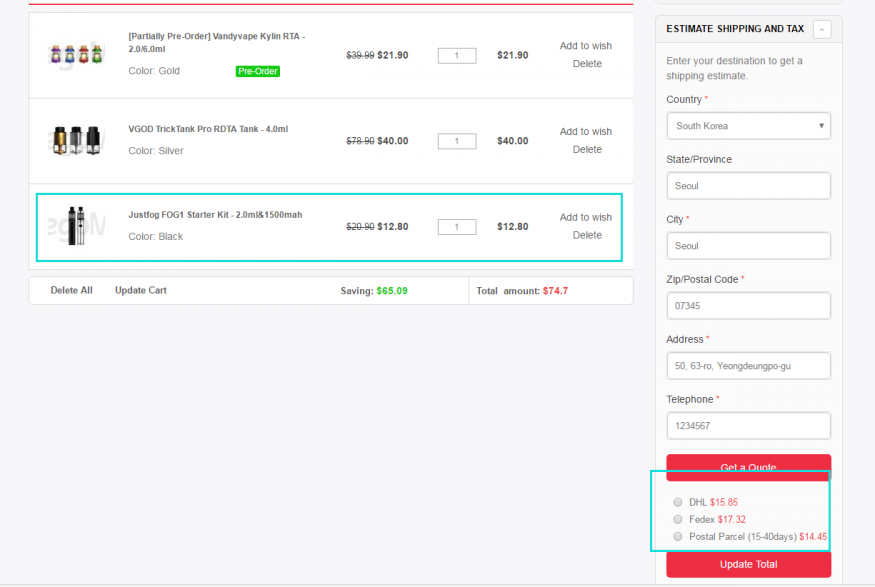This screenshot has width=875, height=587.
Task: Click the Update Total button
Action: point(748,564)
